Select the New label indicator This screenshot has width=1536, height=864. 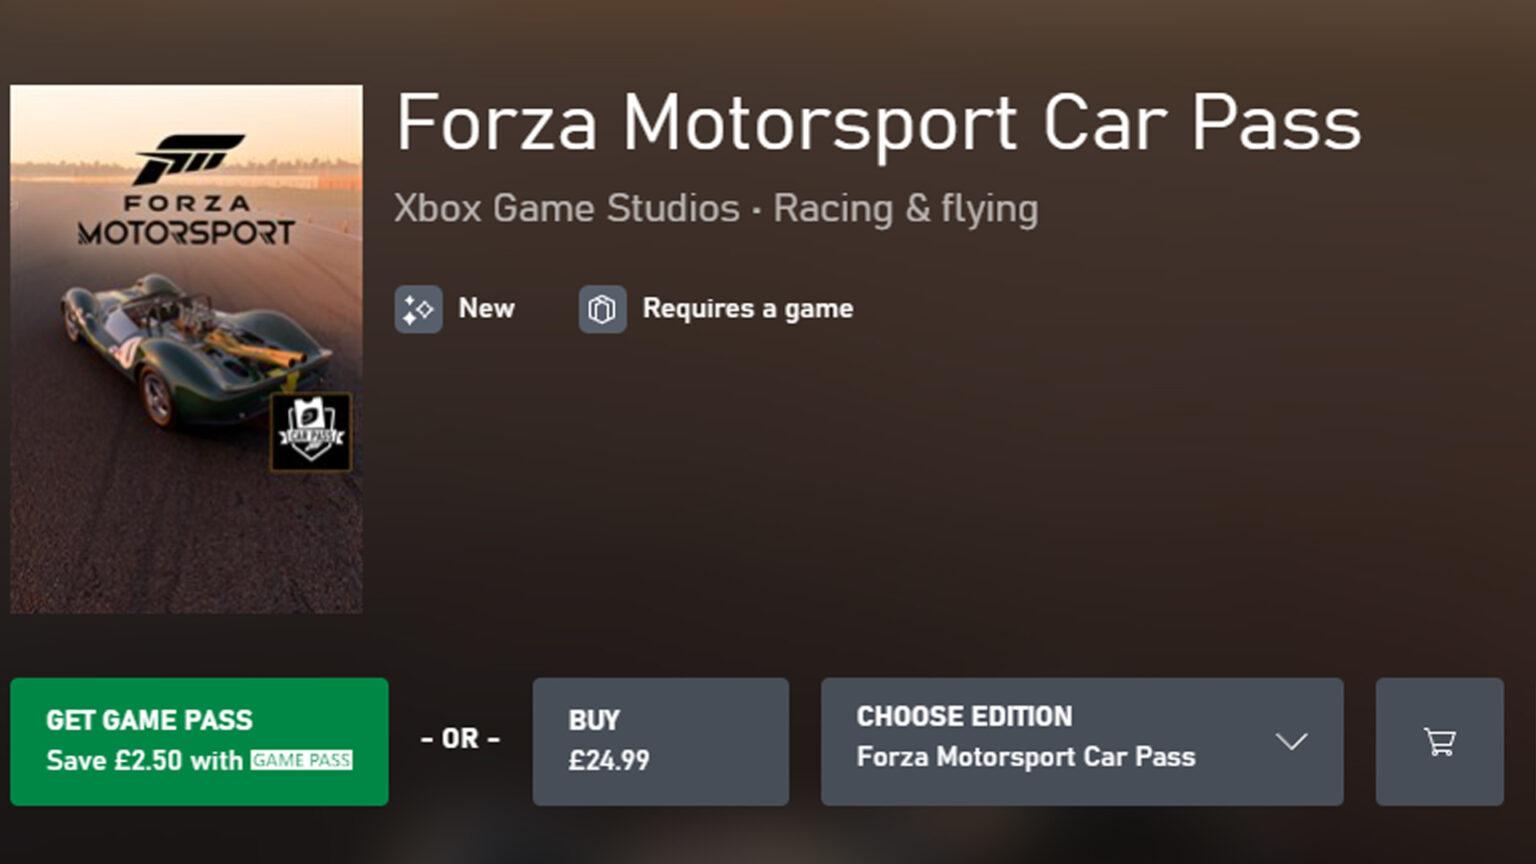(485, 308)
